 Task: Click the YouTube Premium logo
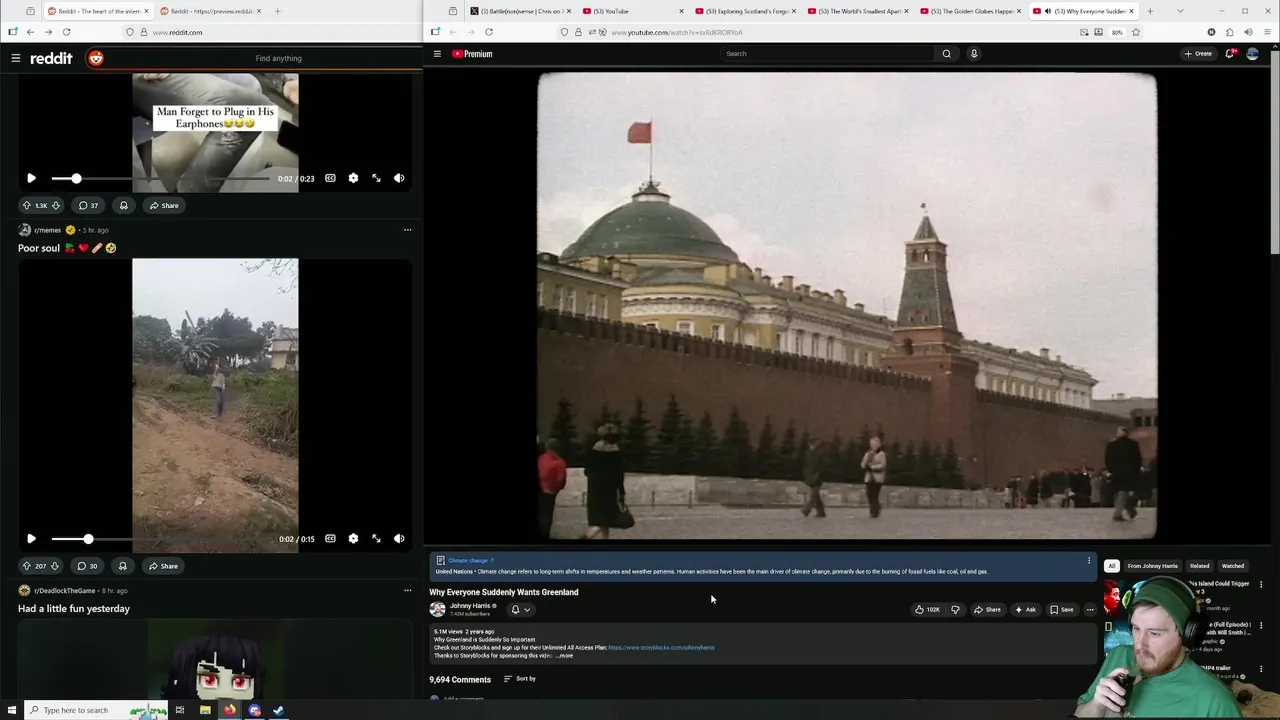(472, 54)
